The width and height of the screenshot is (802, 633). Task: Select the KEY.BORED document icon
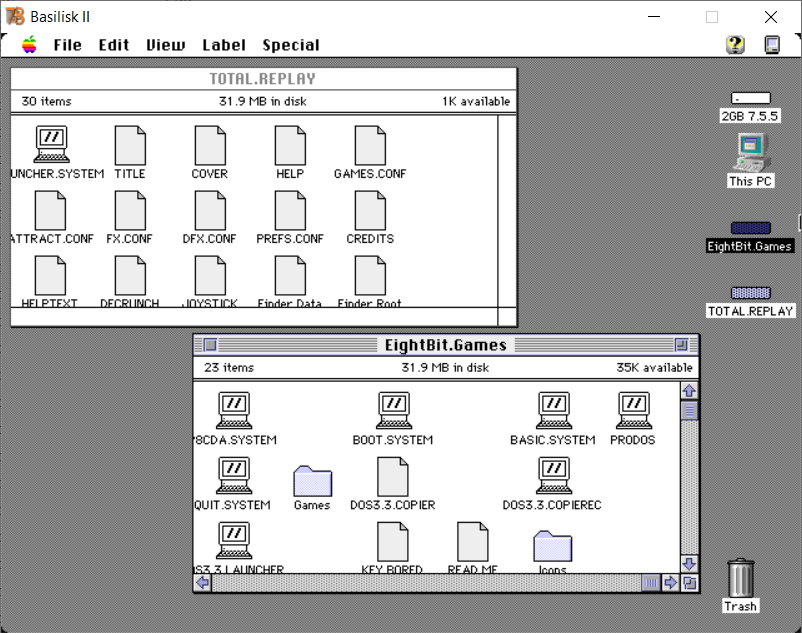pos(392,541)
